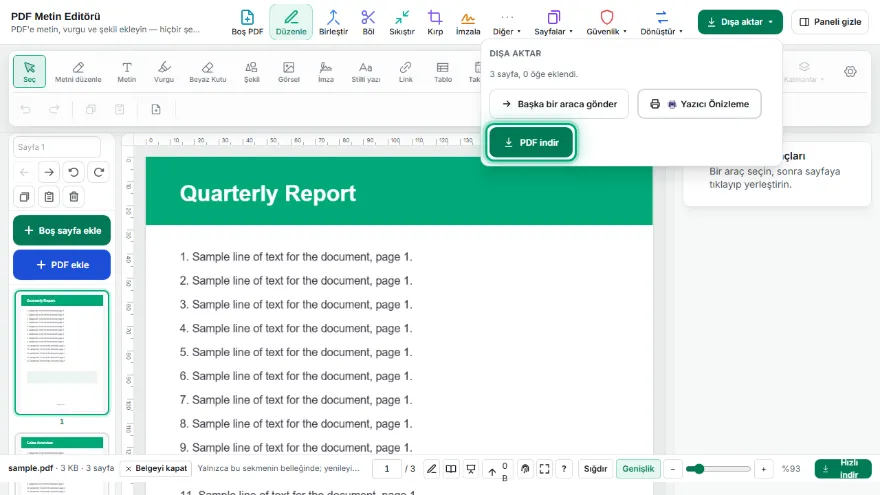The image size is (880, 495).
Task: Expand the Güvenlik dropdown menu
Action: [x=606, y=22]
